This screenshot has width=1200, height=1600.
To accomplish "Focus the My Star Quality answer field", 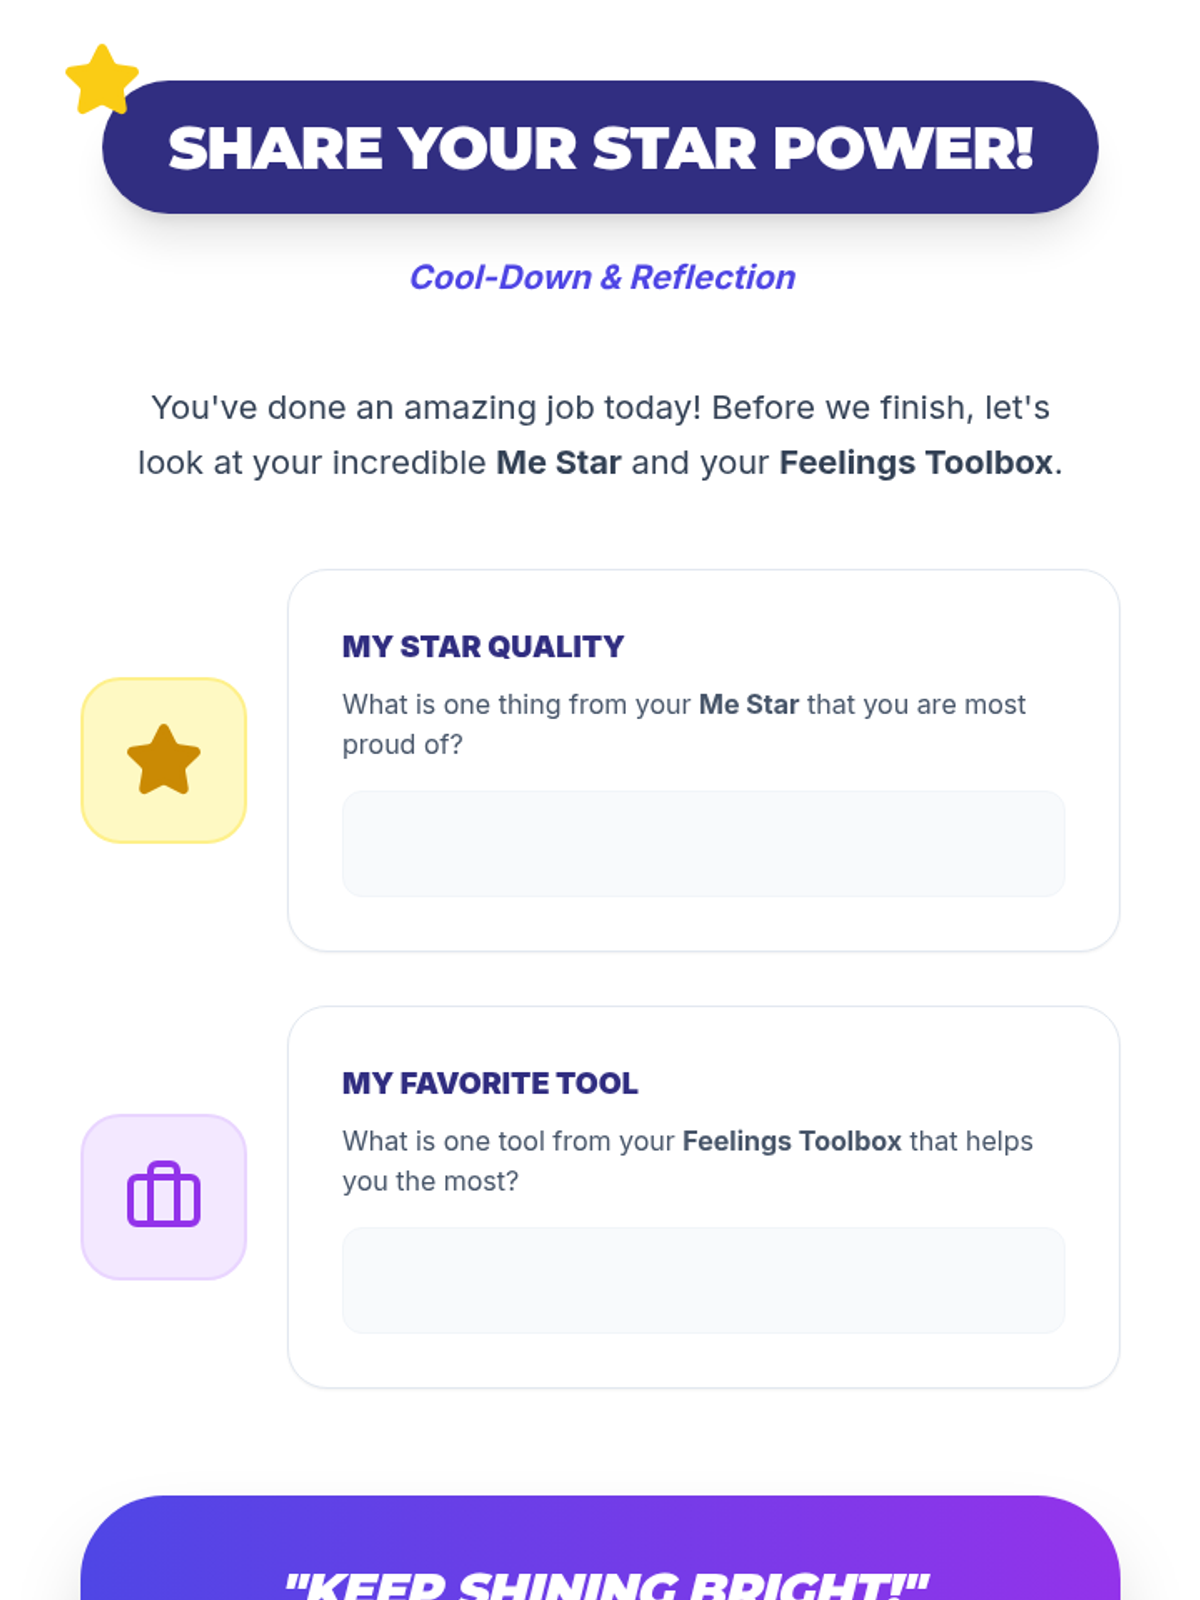I will (x=703, y=844).
